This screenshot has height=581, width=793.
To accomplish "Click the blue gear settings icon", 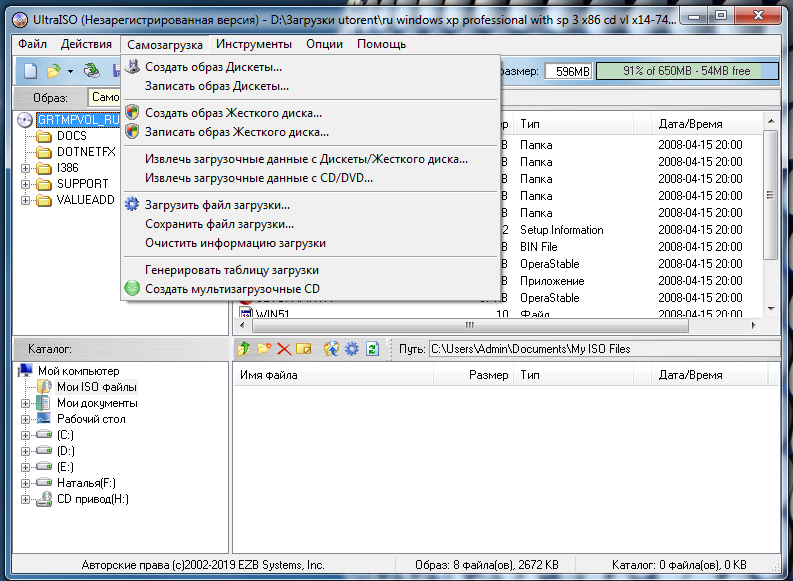I will (x=351, y=348).
